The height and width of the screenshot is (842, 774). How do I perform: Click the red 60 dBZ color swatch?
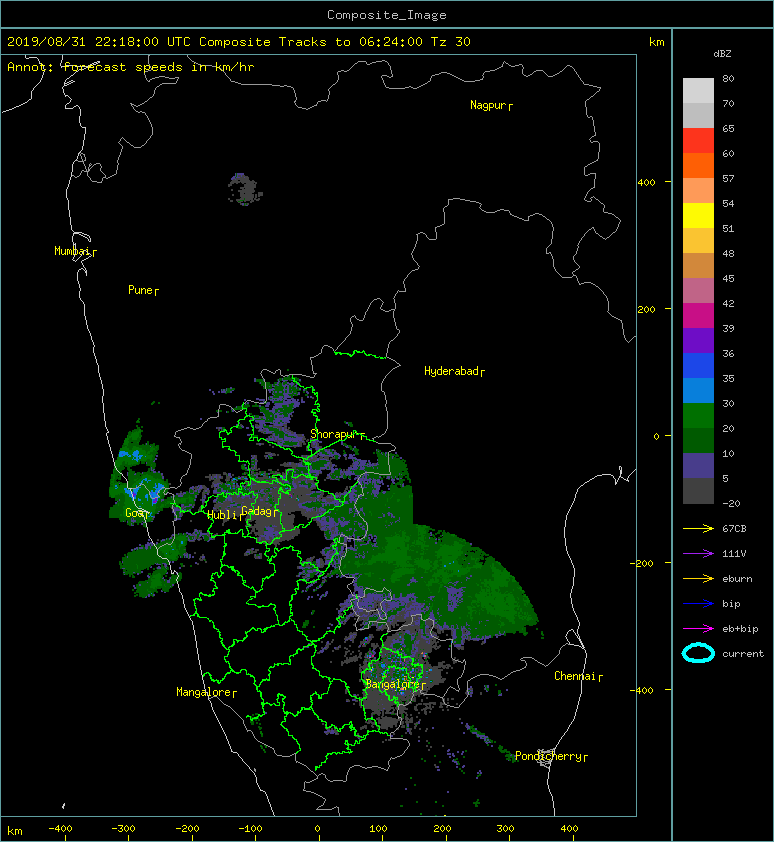pyautogui.click(x=698, y=141)
